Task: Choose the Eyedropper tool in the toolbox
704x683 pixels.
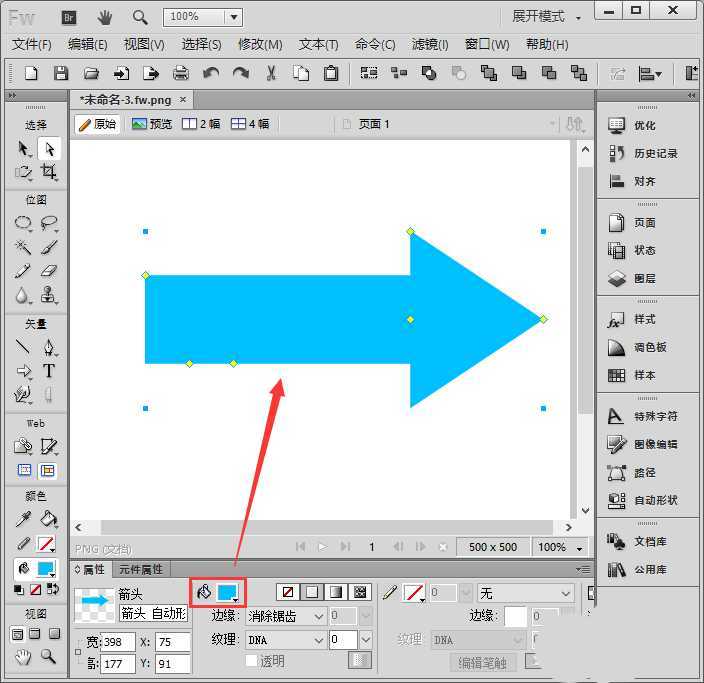Action: [x=23, y=519]
